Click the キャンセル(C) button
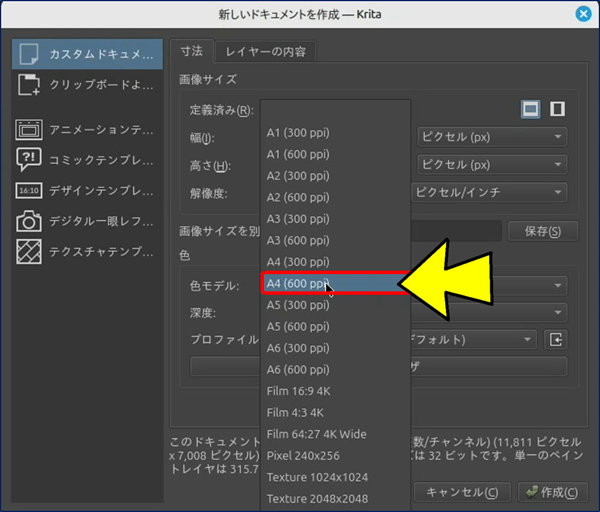Image resolution: width=600 pixels, height=512 pixels. (x=462, y=492)
